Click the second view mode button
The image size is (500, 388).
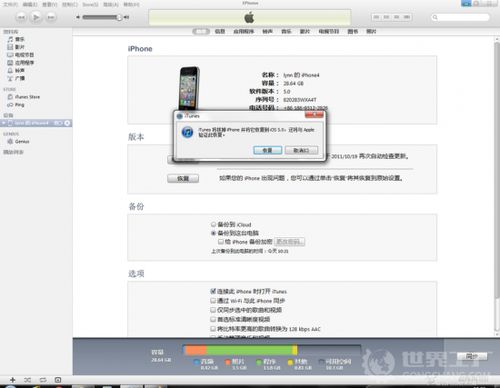[386, 17]
